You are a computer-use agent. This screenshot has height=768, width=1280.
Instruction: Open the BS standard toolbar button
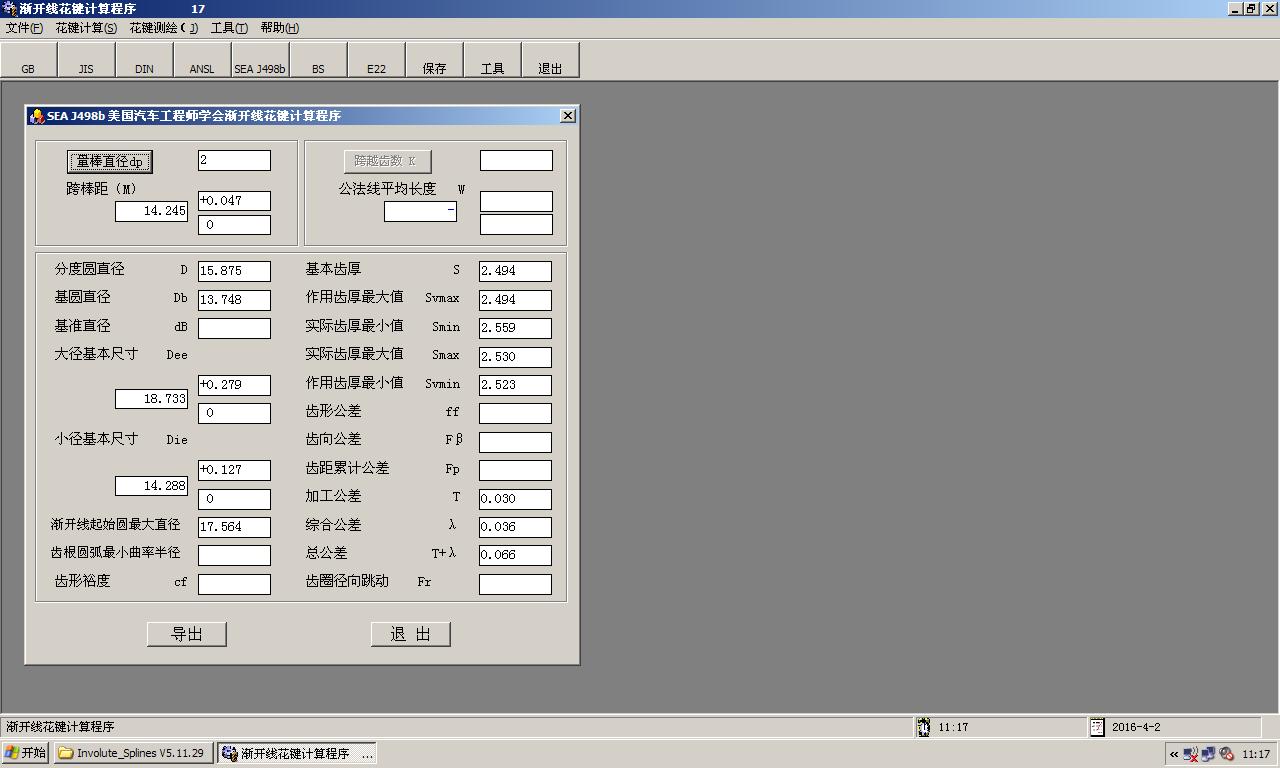click(319, 60)
